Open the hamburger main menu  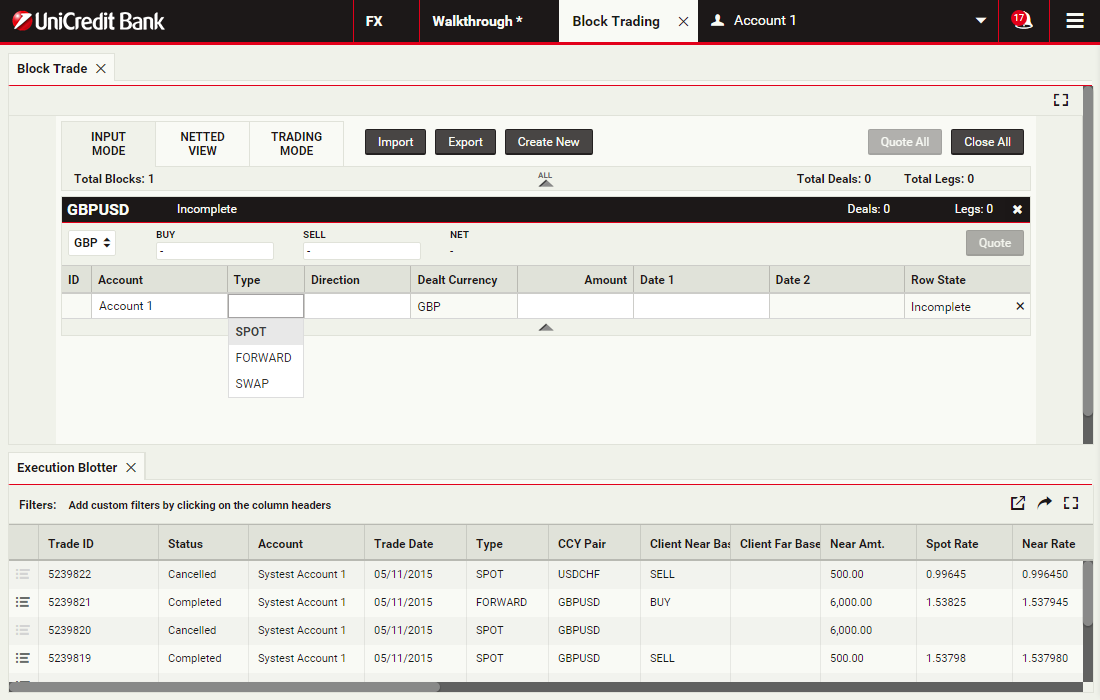click(1075, 21)
